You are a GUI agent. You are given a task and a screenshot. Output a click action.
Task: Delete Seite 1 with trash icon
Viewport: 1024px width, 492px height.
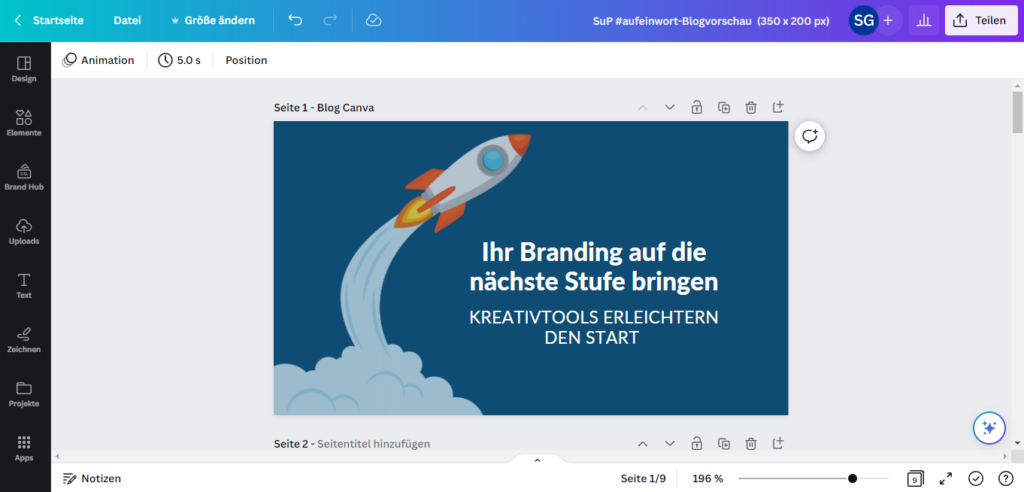coord(751,107)
